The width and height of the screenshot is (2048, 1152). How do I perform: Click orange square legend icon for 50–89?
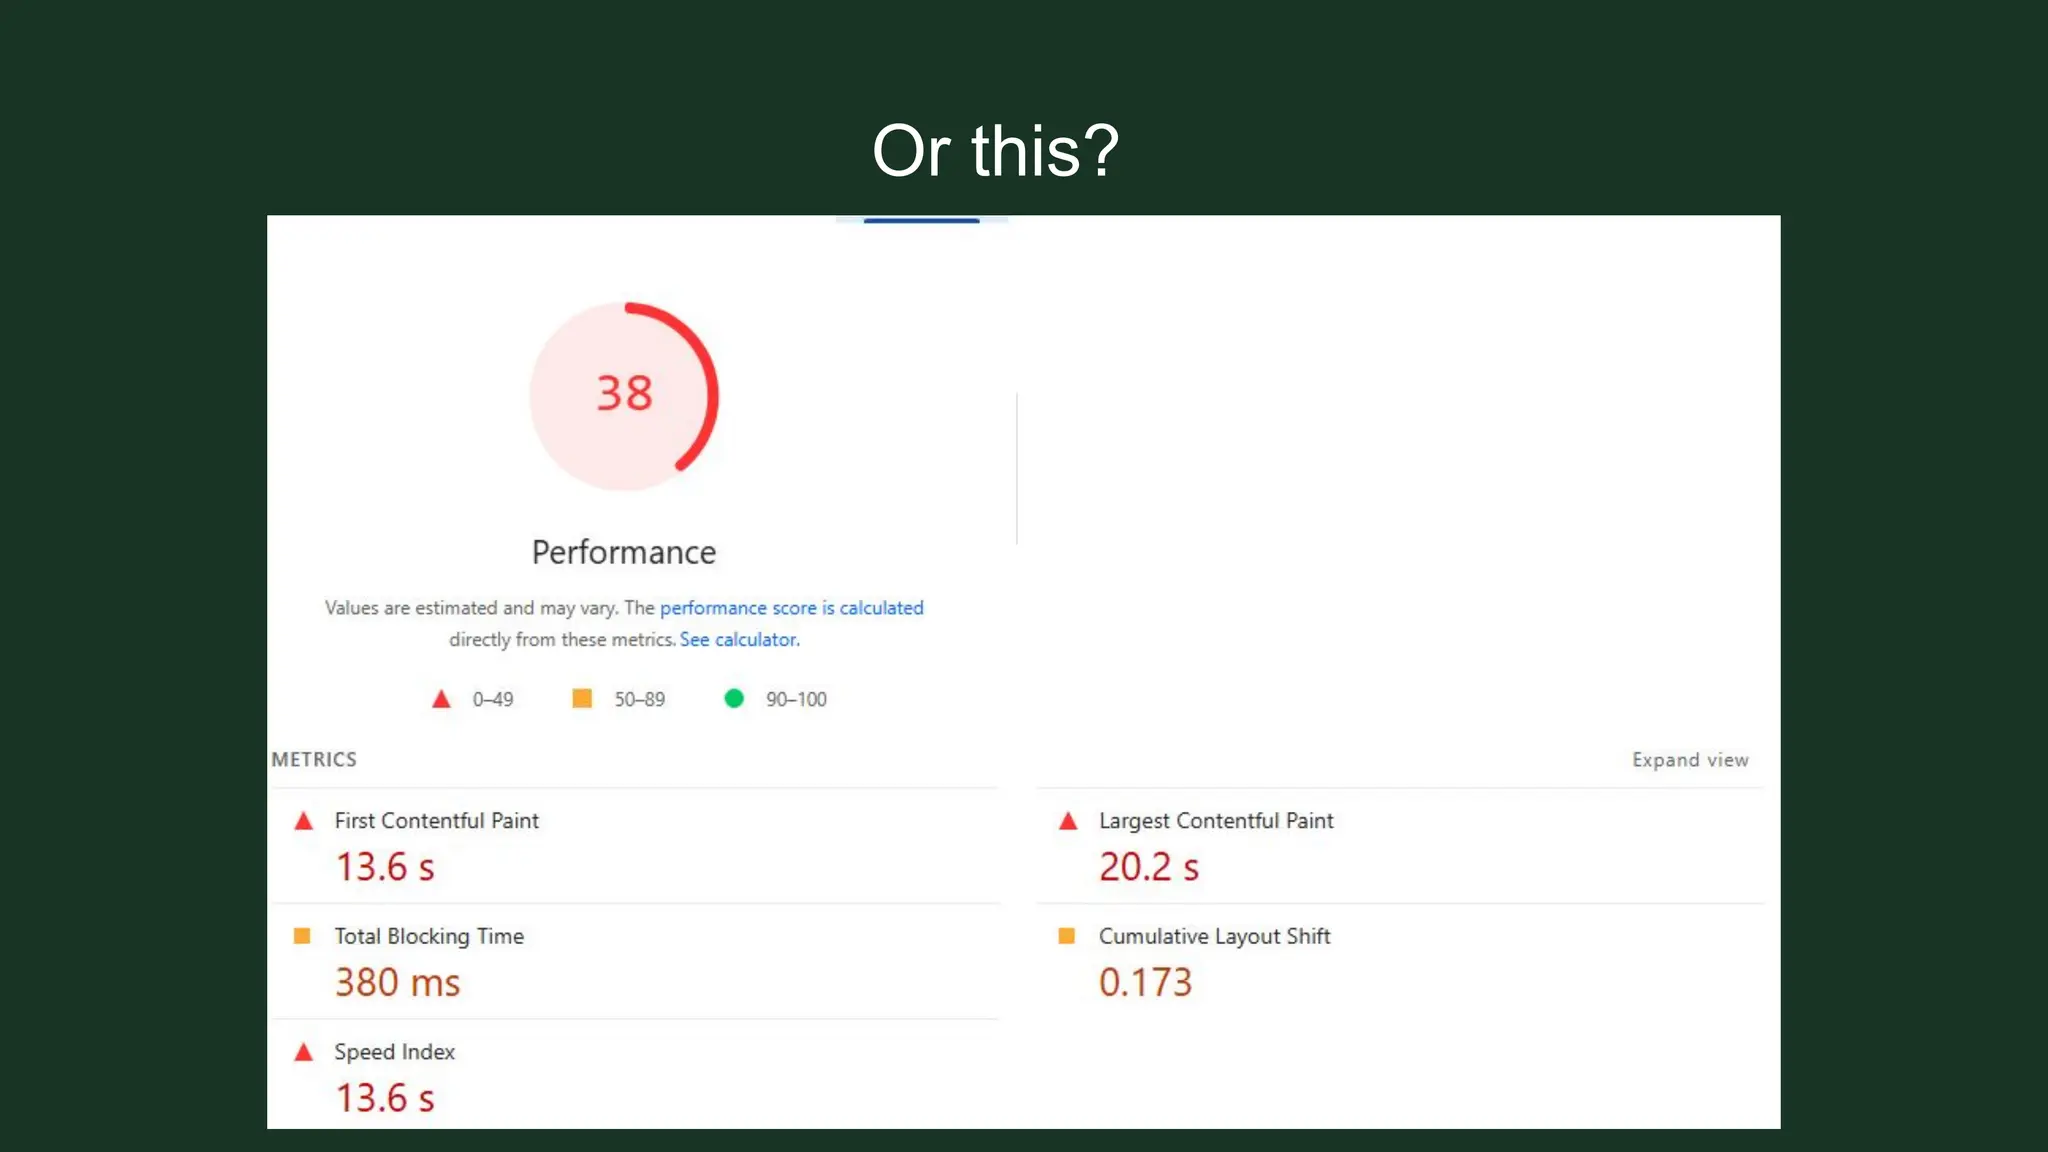pos(582,698)
